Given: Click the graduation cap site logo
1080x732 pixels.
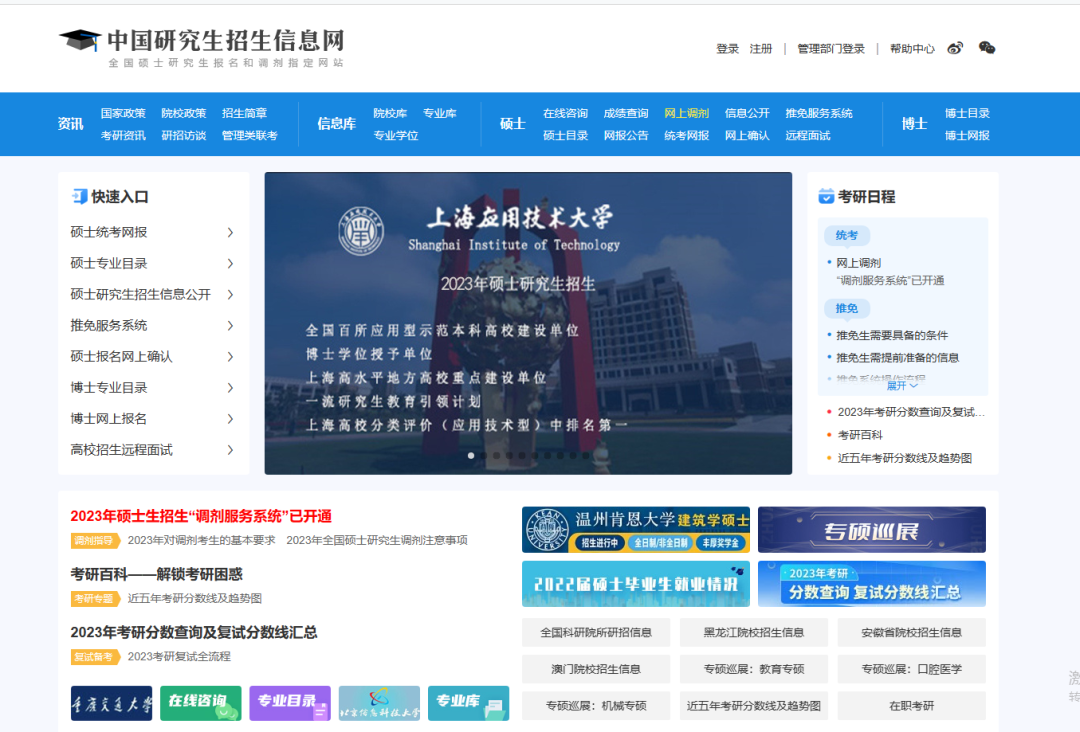Looking at the screenshot, I should click(80, 40).
